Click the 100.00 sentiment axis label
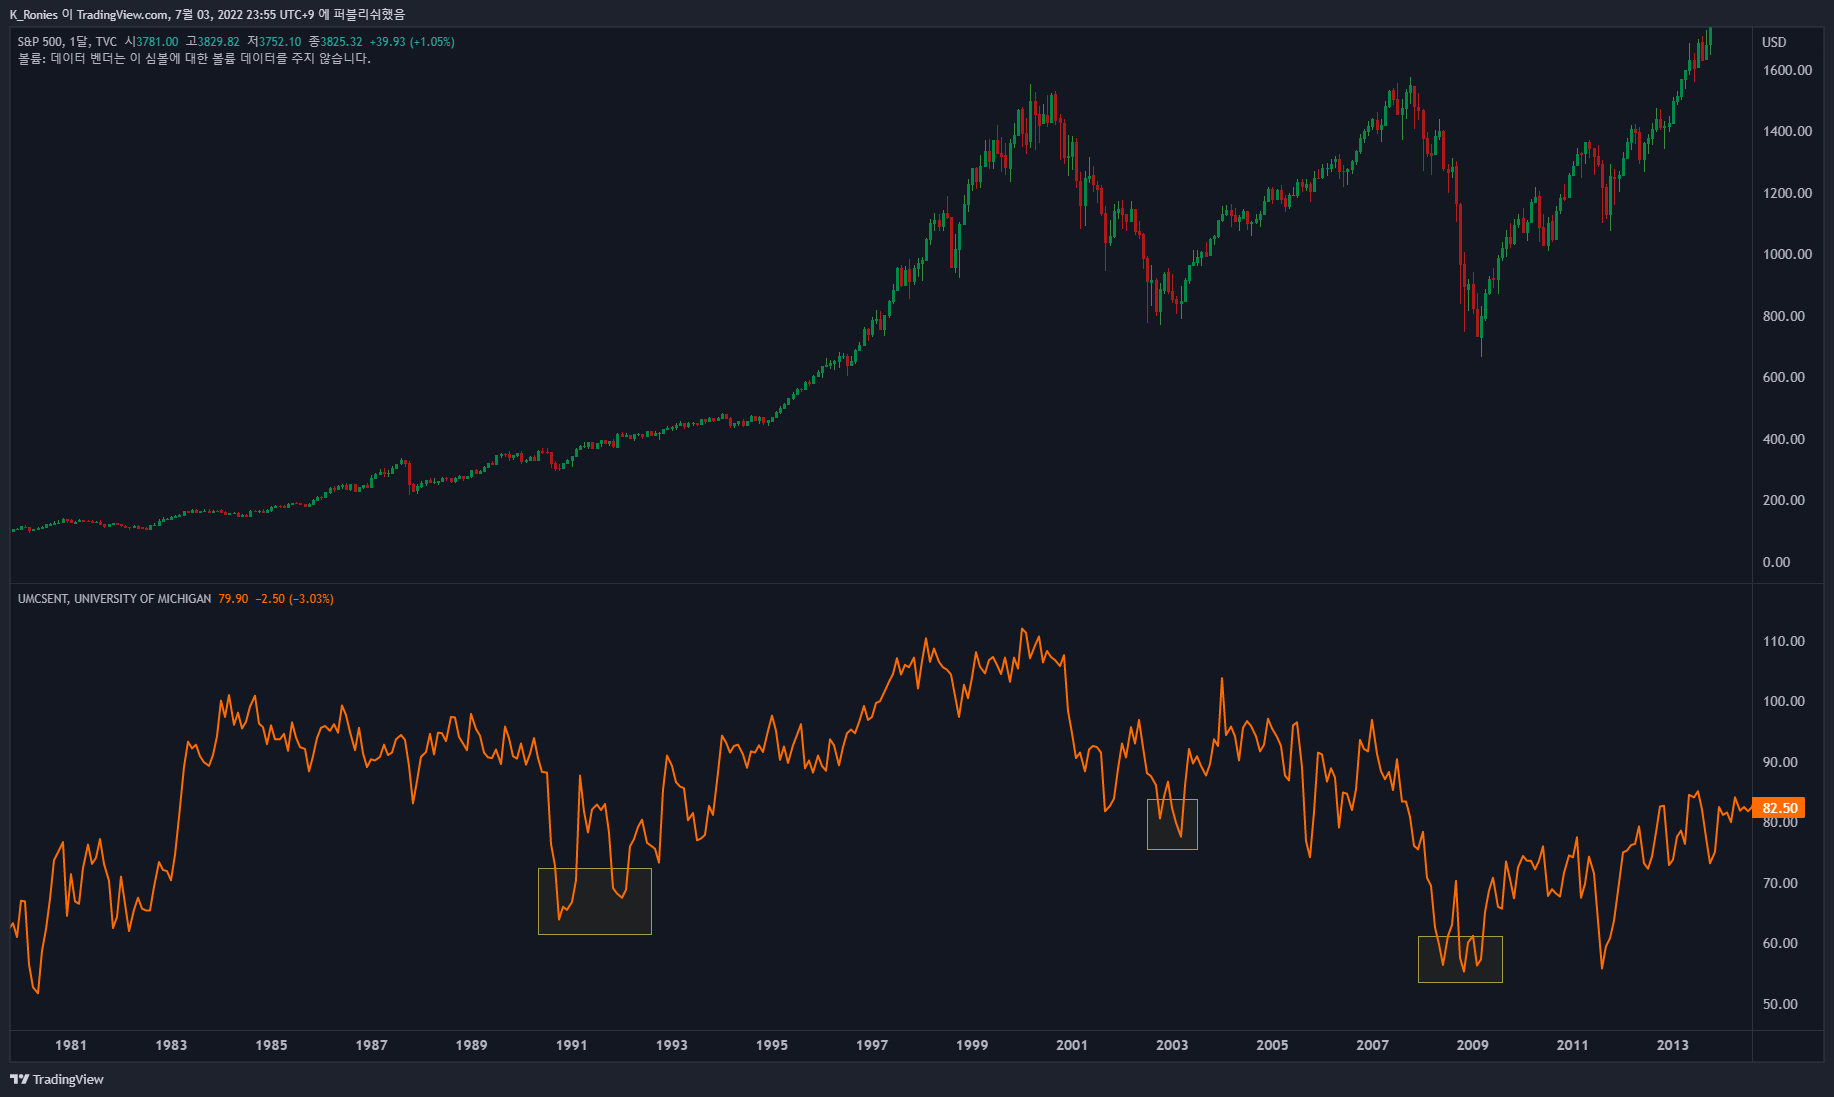Screen dimensions: 1834x1097 1784,701
